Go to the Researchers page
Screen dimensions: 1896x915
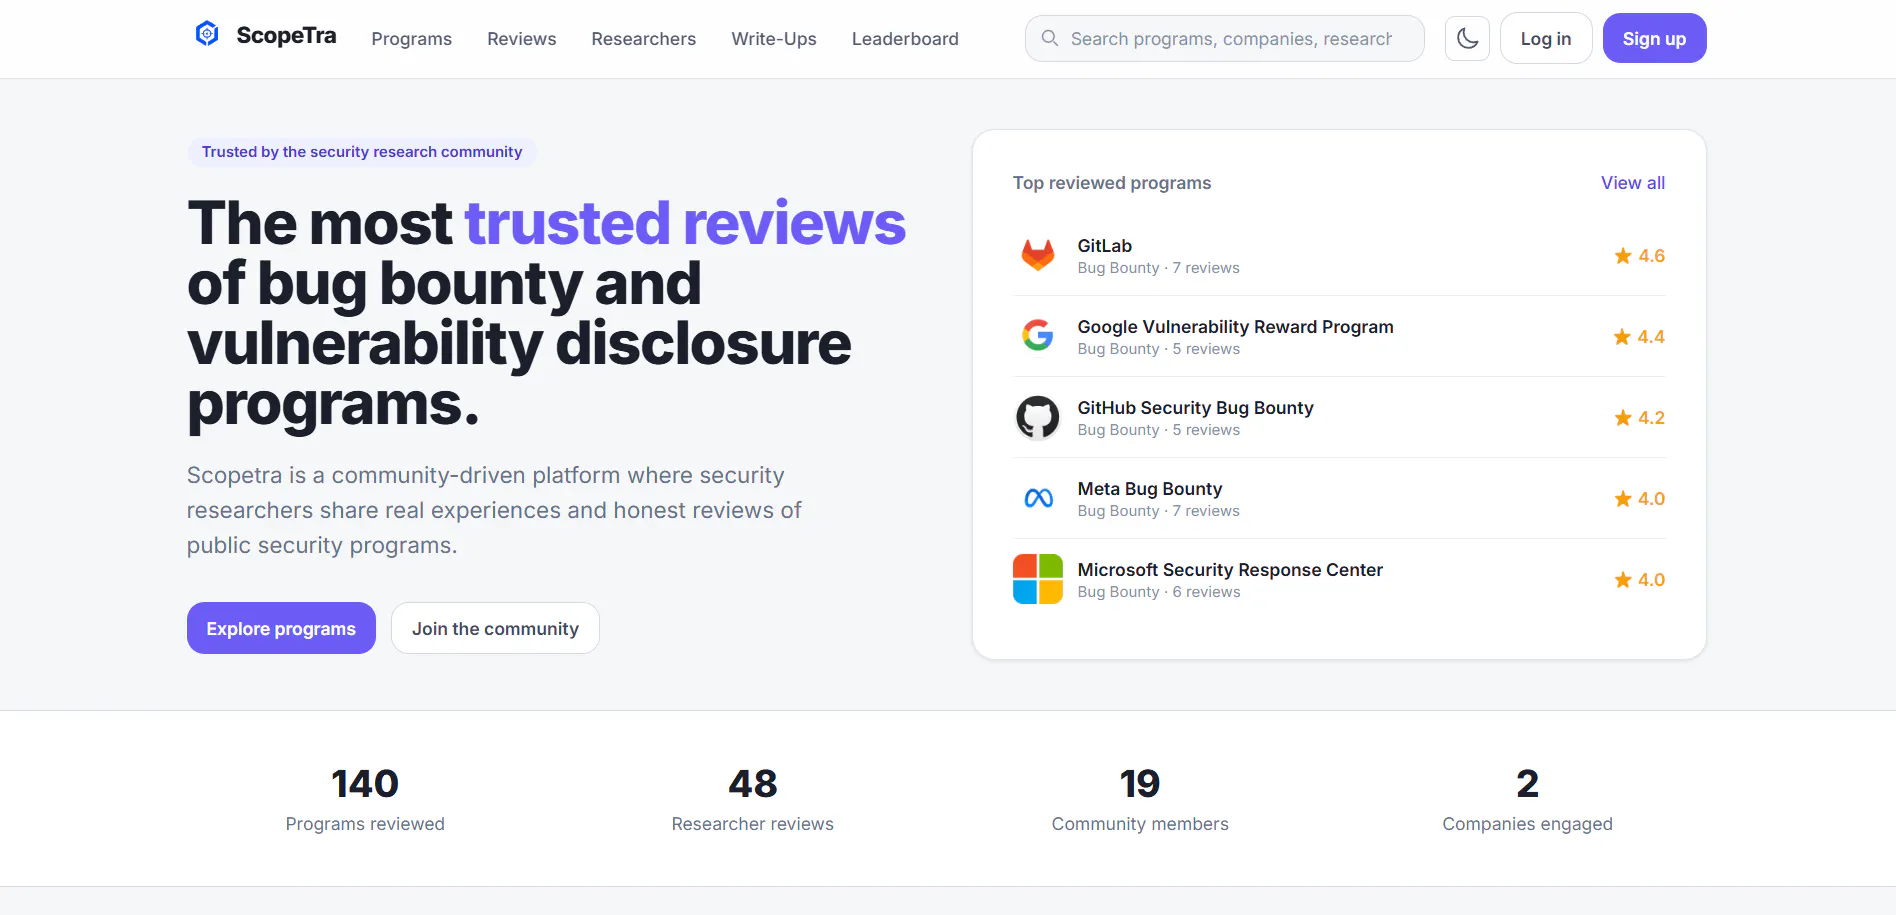(644, 39)
